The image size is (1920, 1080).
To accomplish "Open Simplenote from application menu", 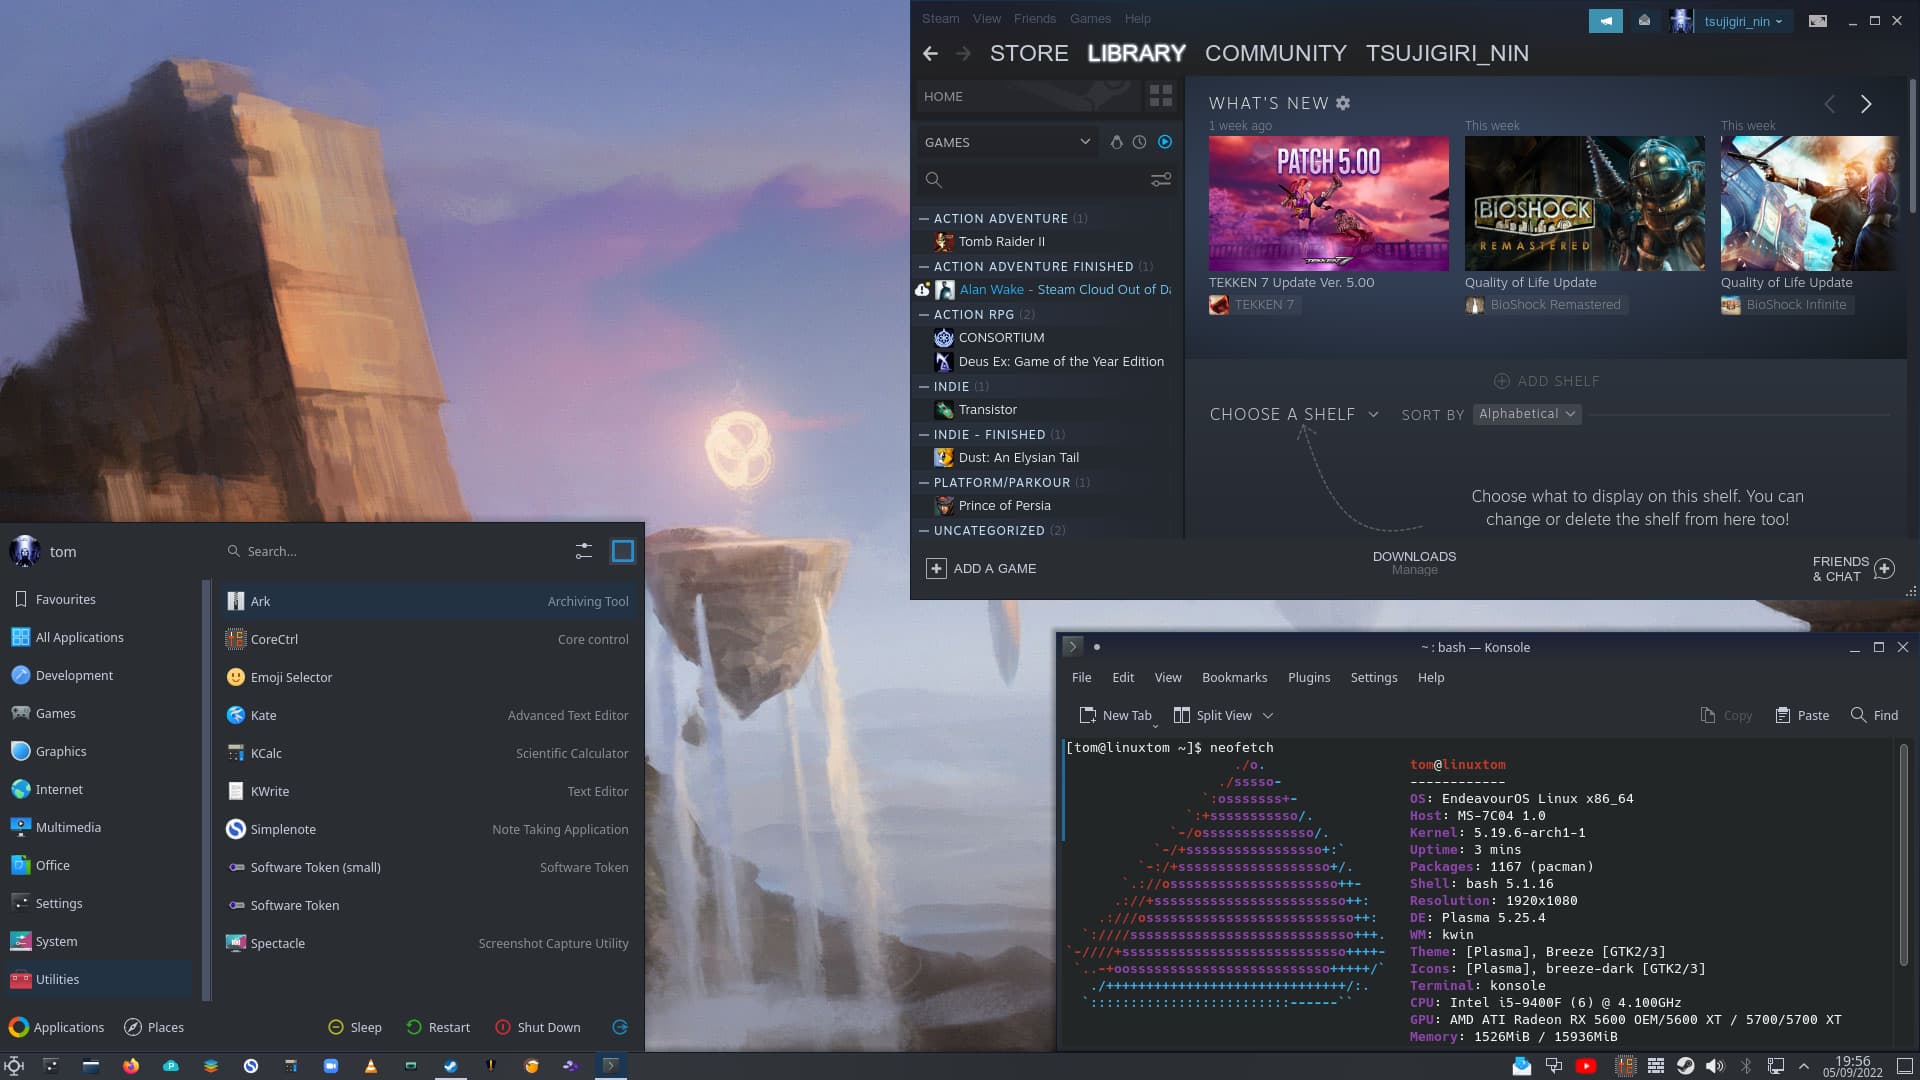I will 427,829.
